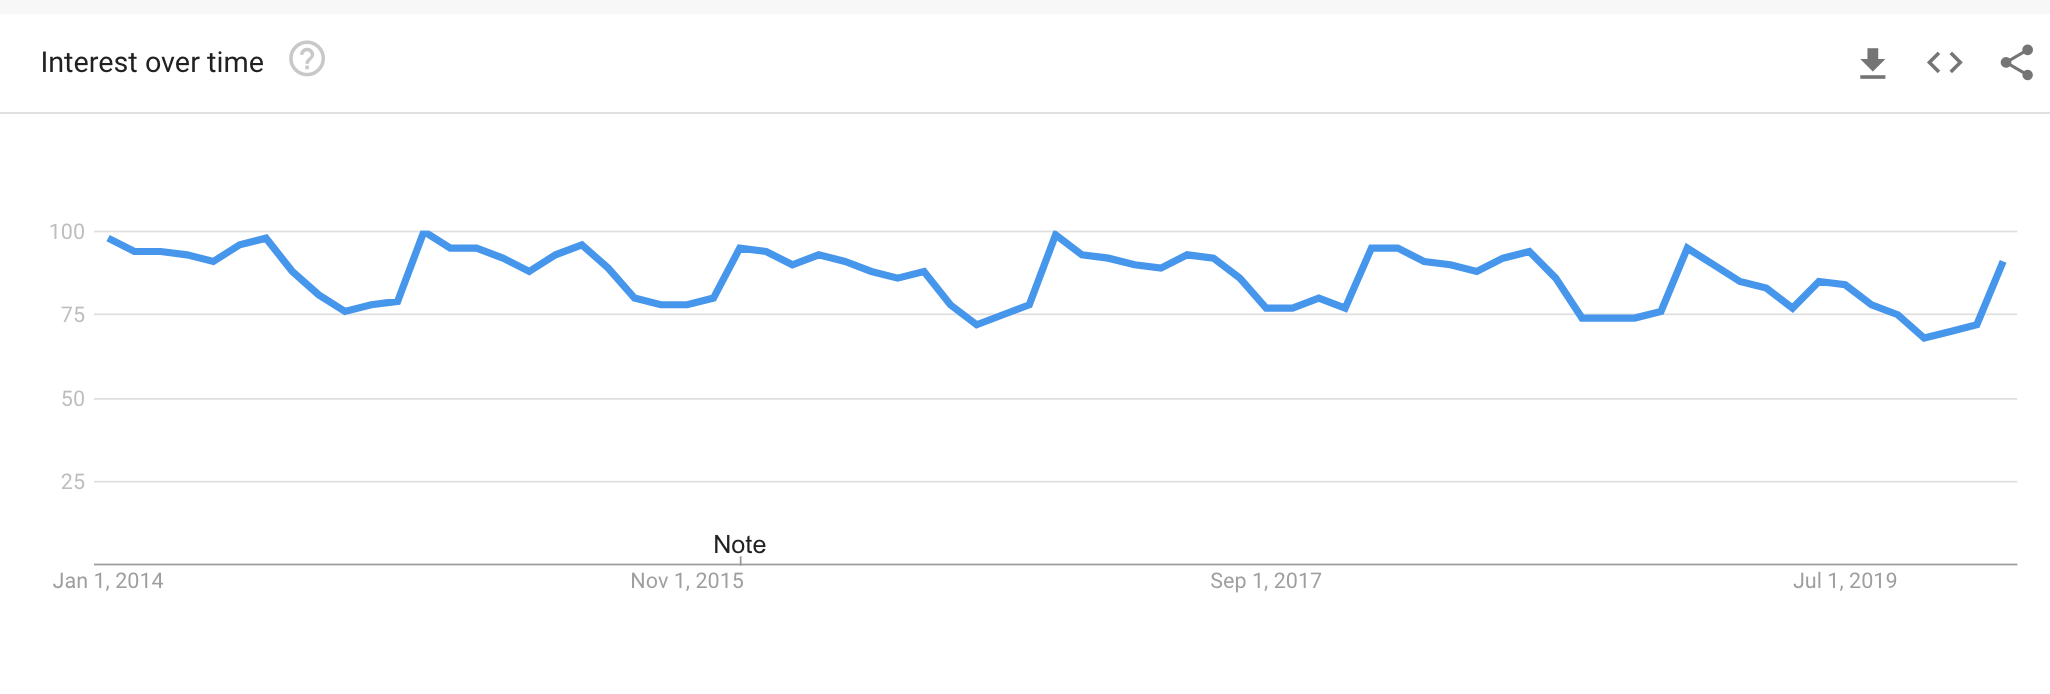
Task: Open the Note marker on the timeline
Action: tap(738, 545)
